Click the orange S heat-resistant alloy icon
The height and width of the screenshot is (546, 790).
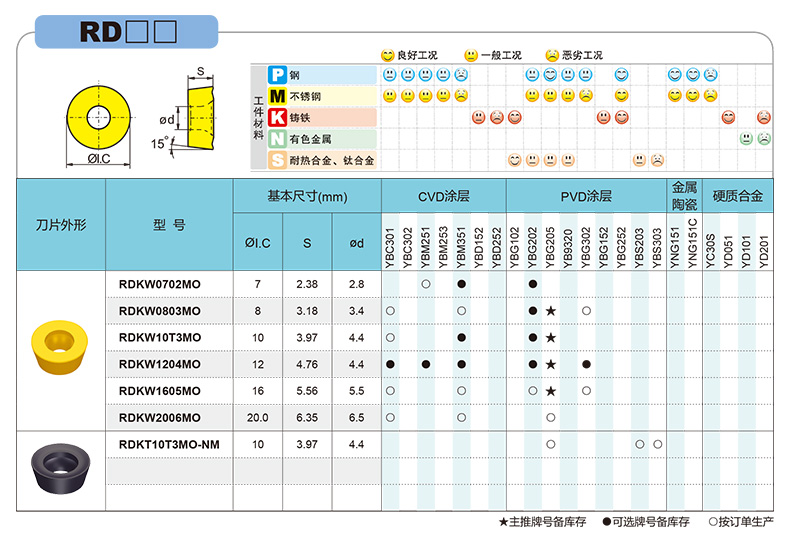[x=277, y=160]
